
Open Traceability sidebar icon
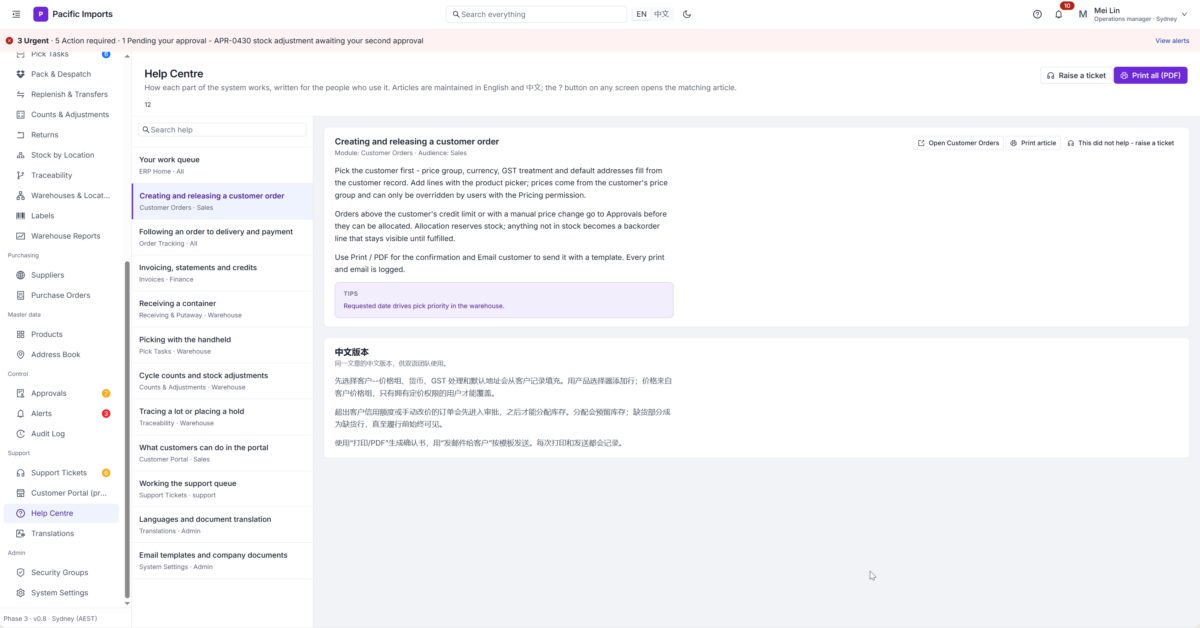pos(21,175)
